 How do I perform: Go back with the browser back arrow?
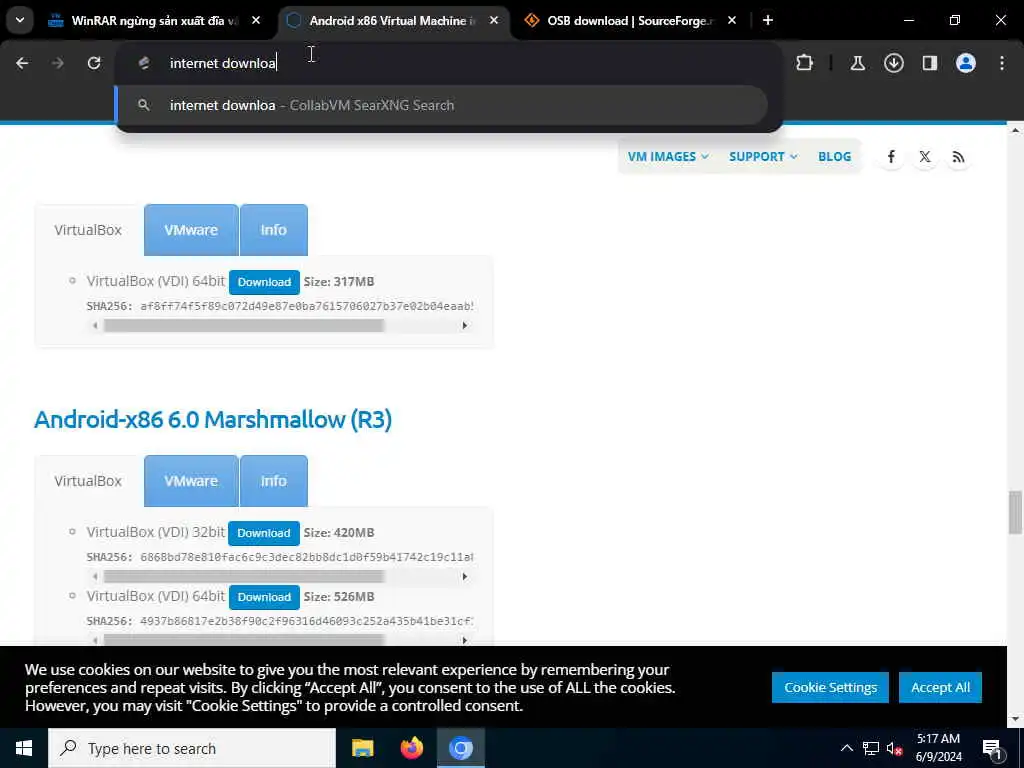coord(22,63)
